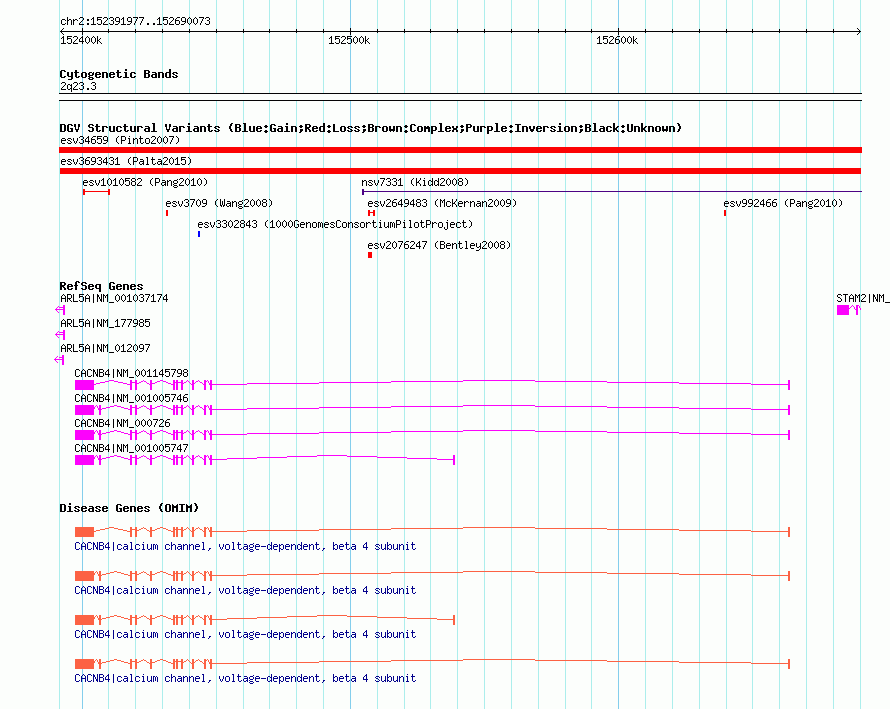Click the first OMIM CACNB4 calcium channel link

[x=245, y=546]
